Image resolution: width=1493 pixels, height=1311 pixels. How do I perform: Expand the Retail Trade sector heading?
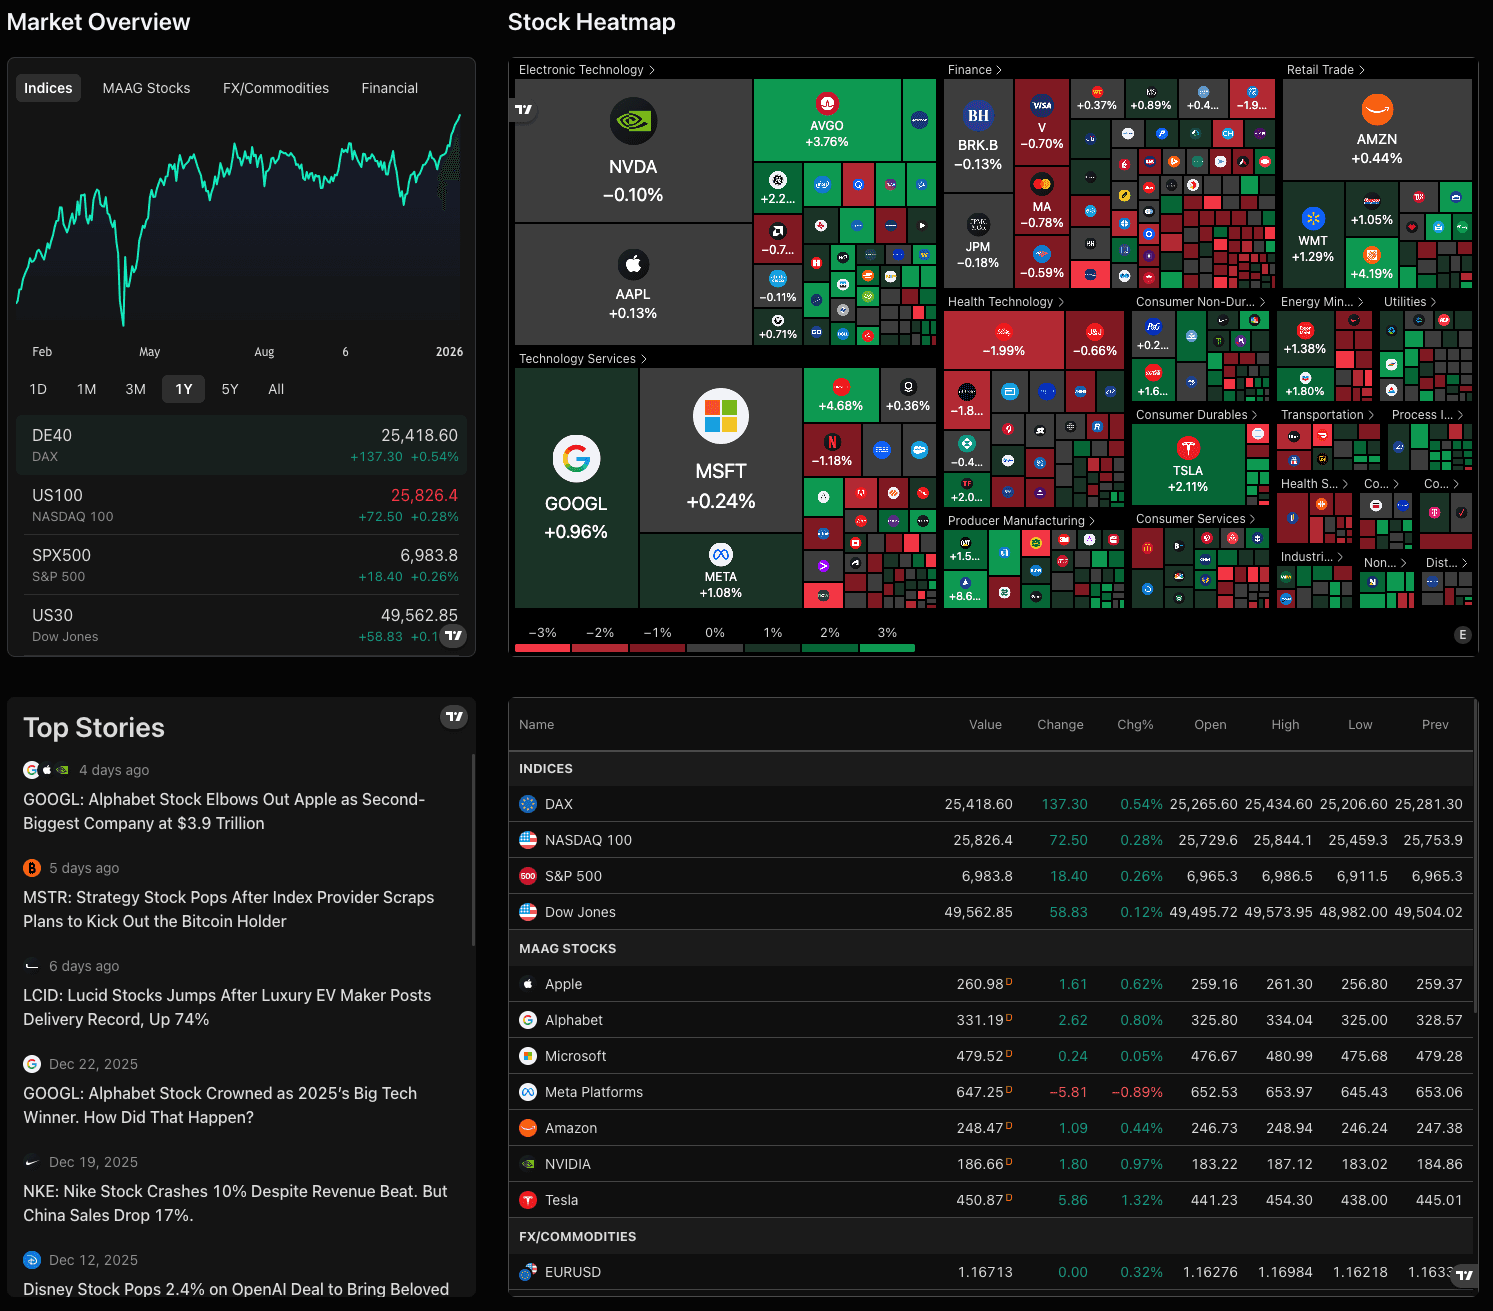pos(1326,70)
